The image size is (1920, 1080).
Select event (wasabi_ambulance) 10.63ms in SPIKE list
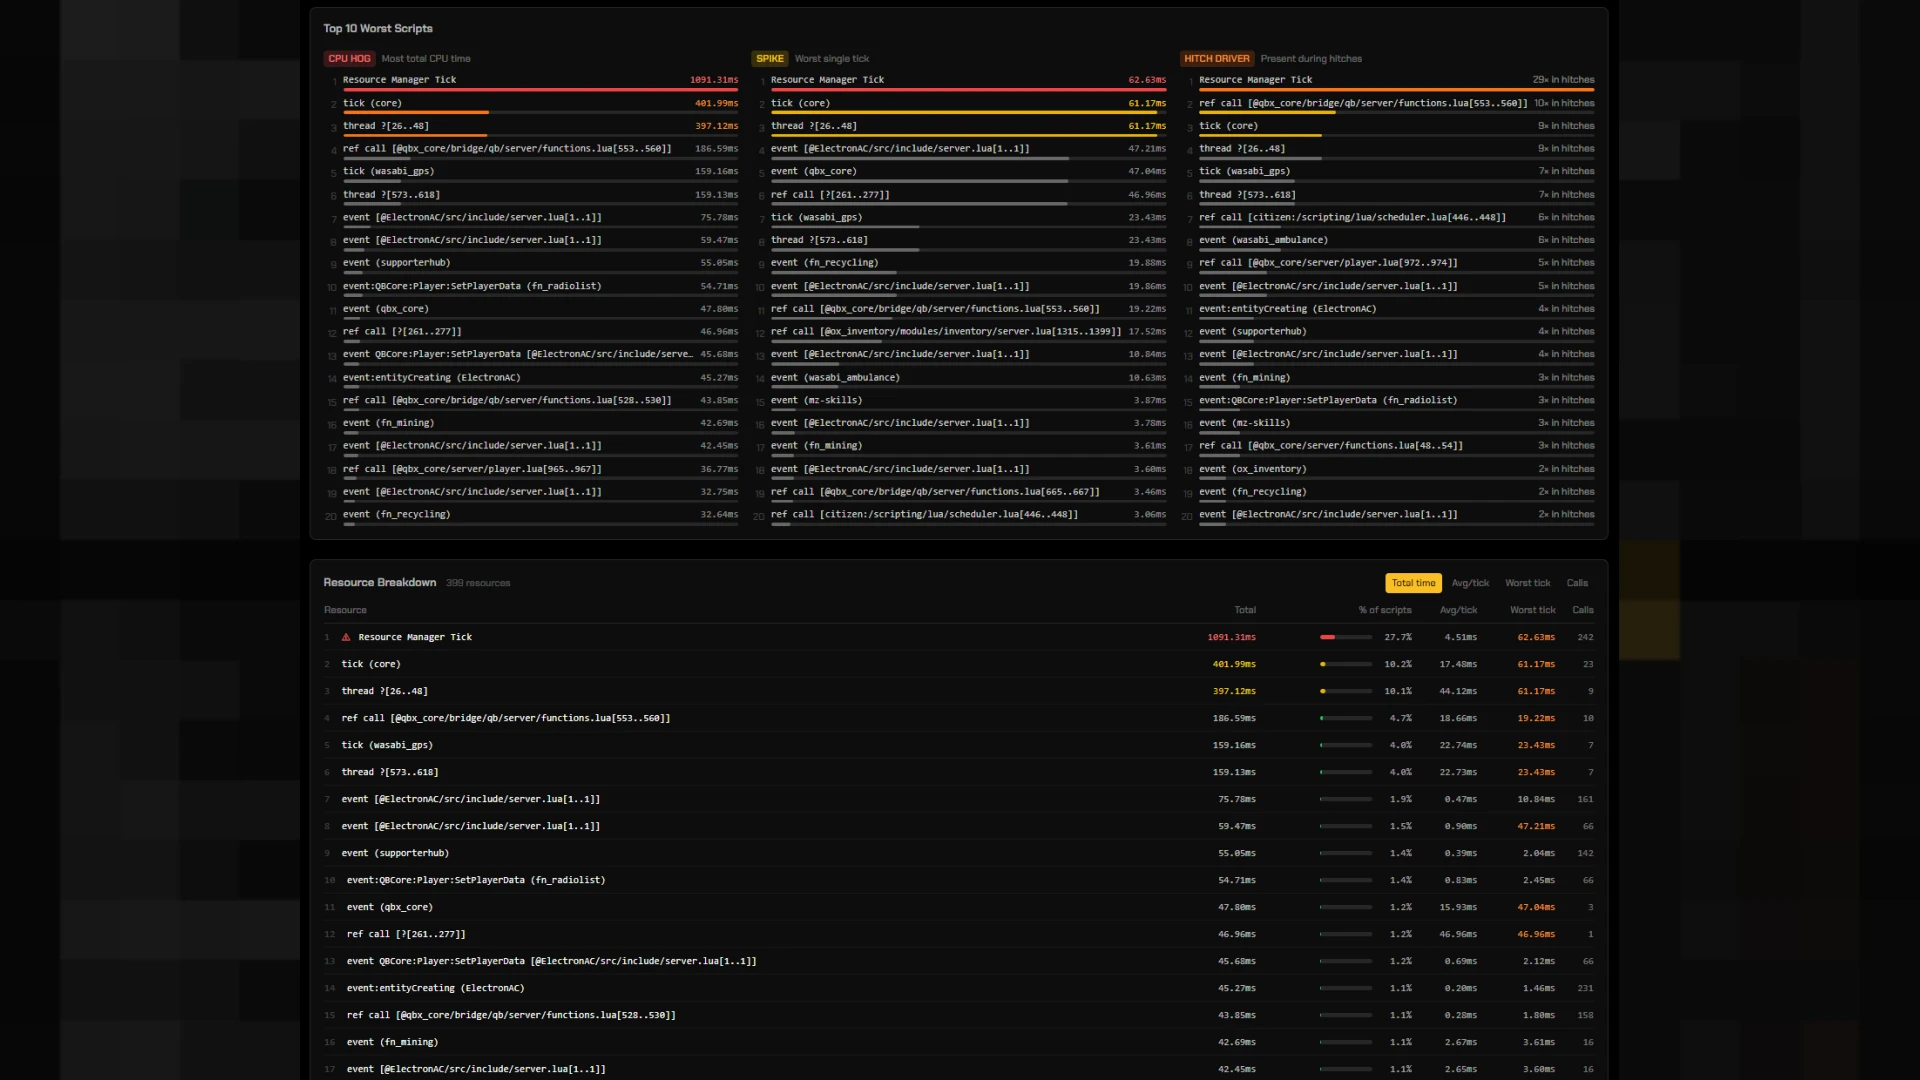(961, 380)
